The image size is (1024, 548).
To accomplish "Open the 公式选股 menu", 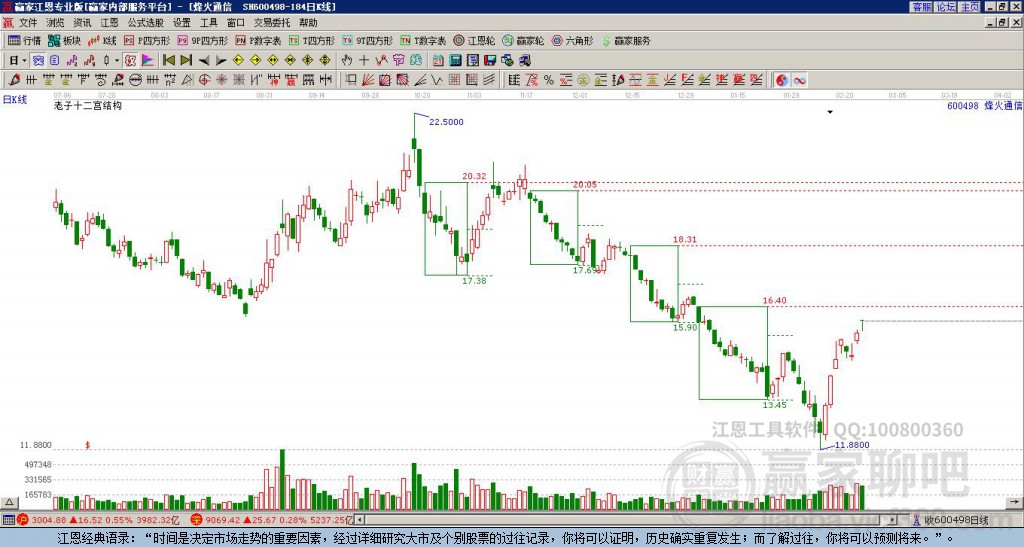I will [x=146, y=22].
